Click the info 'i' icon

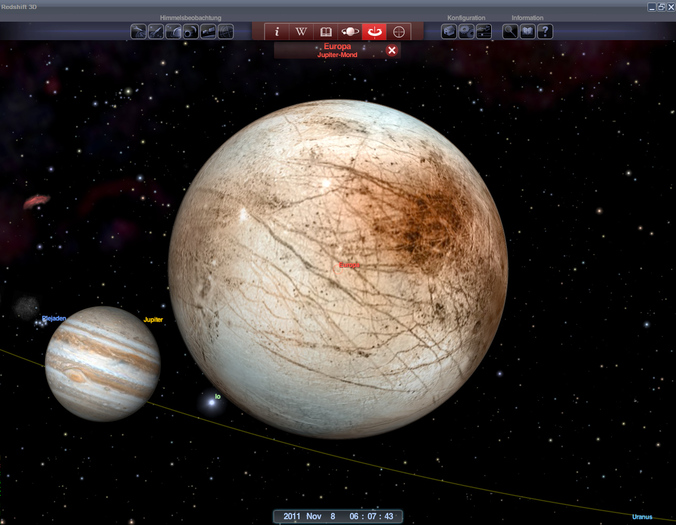click(x=277, y=32)
